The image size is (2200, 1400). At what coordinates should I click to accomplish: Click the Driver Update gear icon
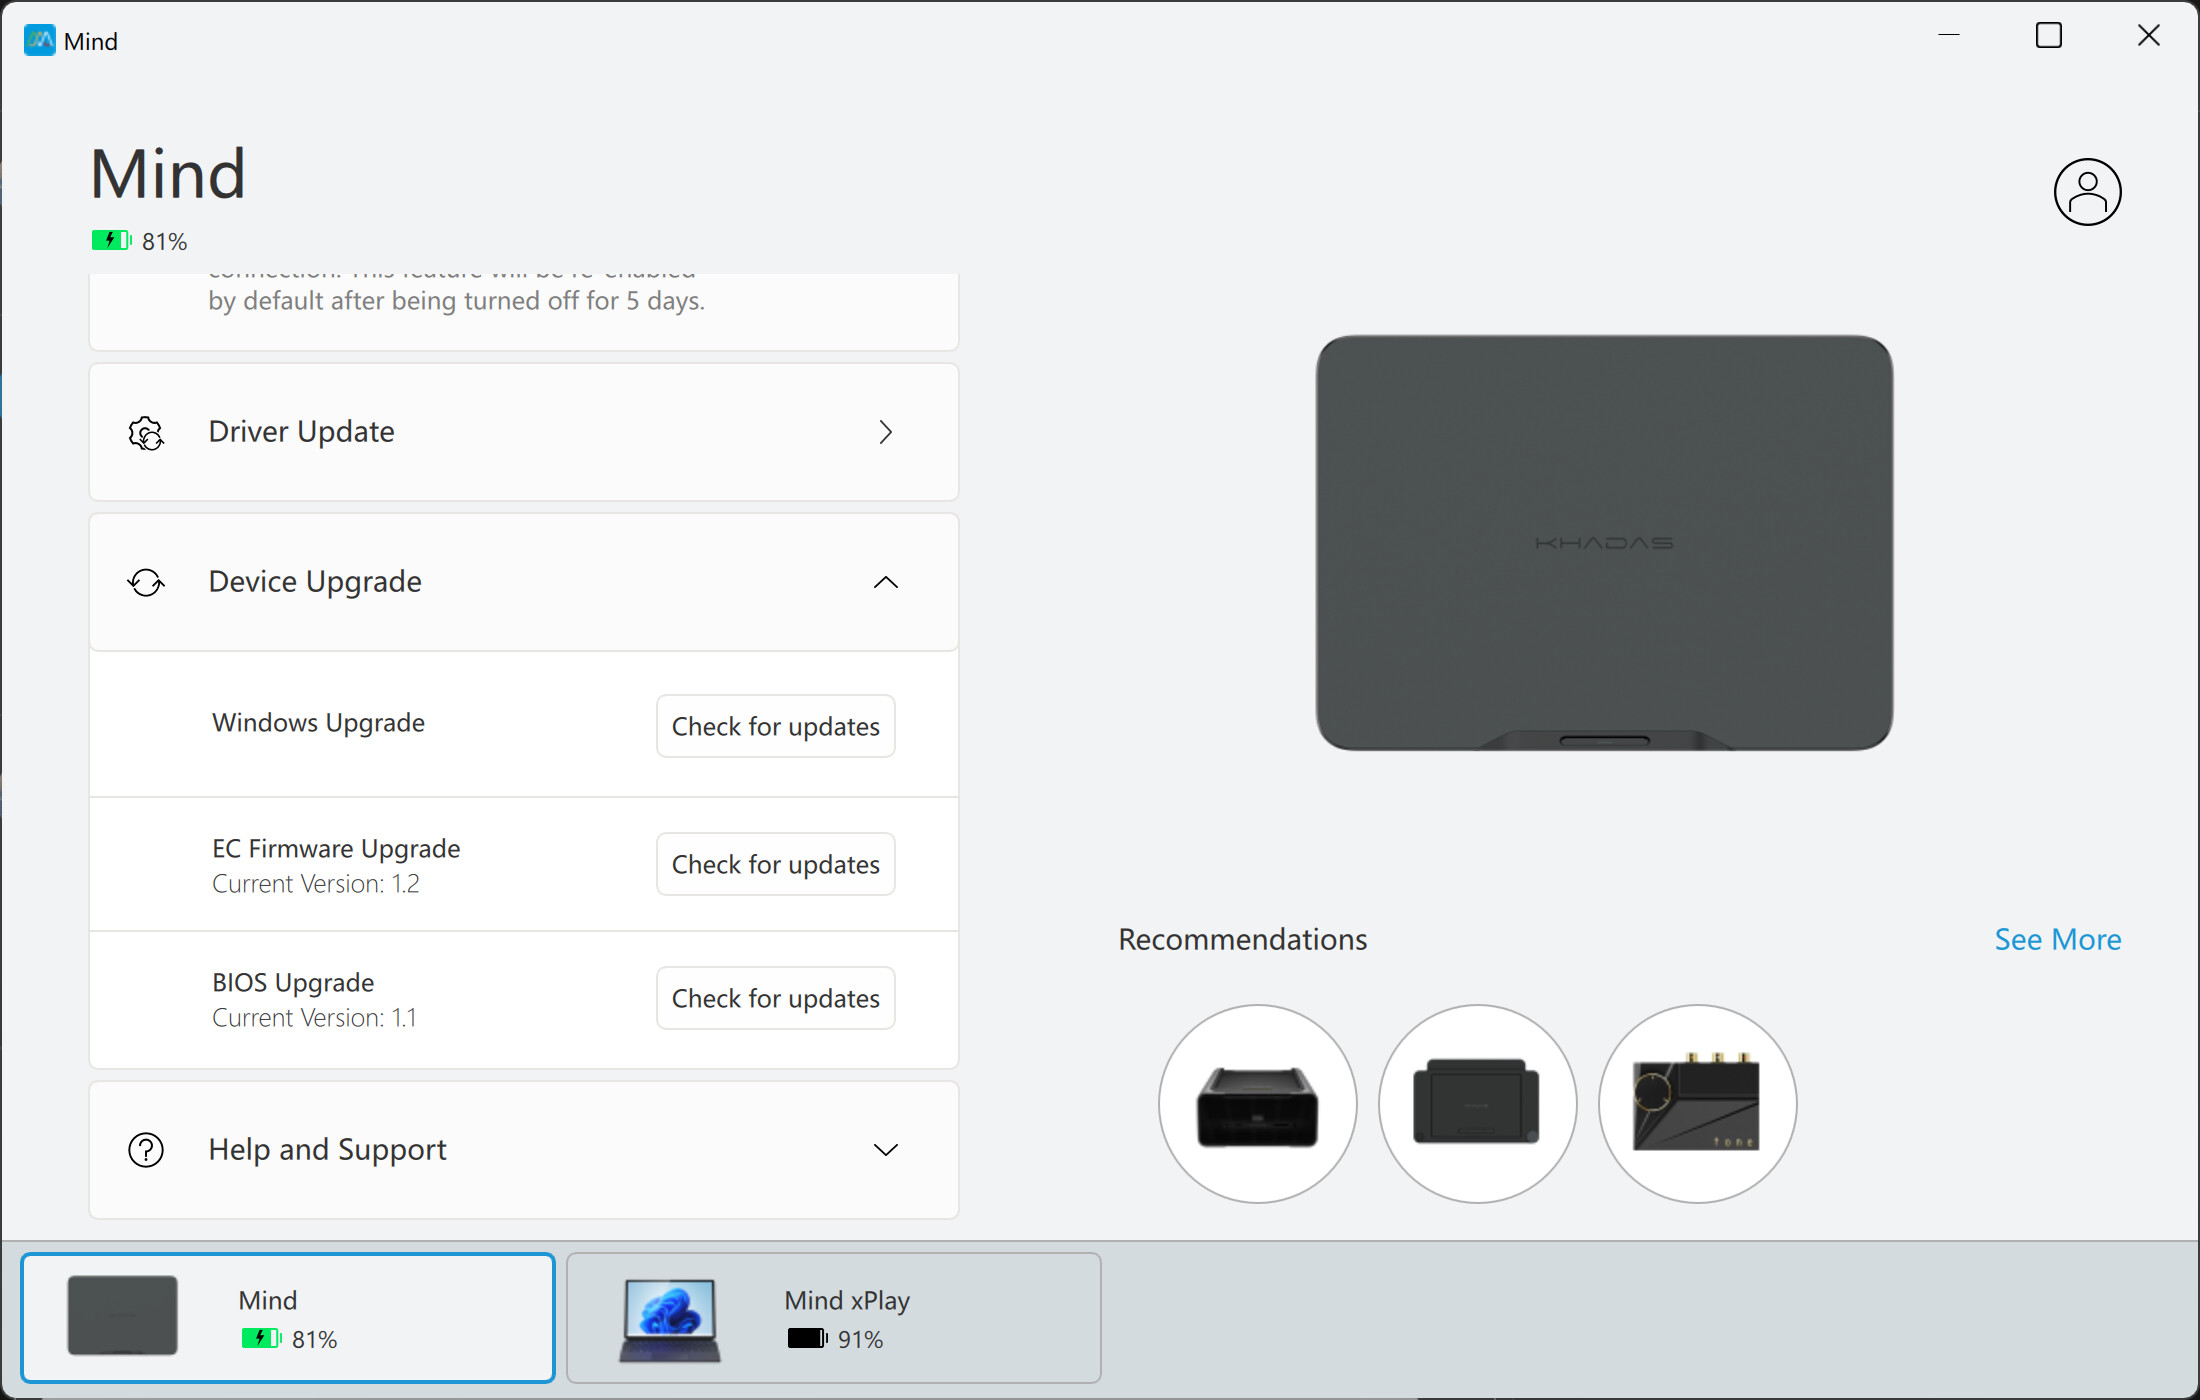coord(146,433)
